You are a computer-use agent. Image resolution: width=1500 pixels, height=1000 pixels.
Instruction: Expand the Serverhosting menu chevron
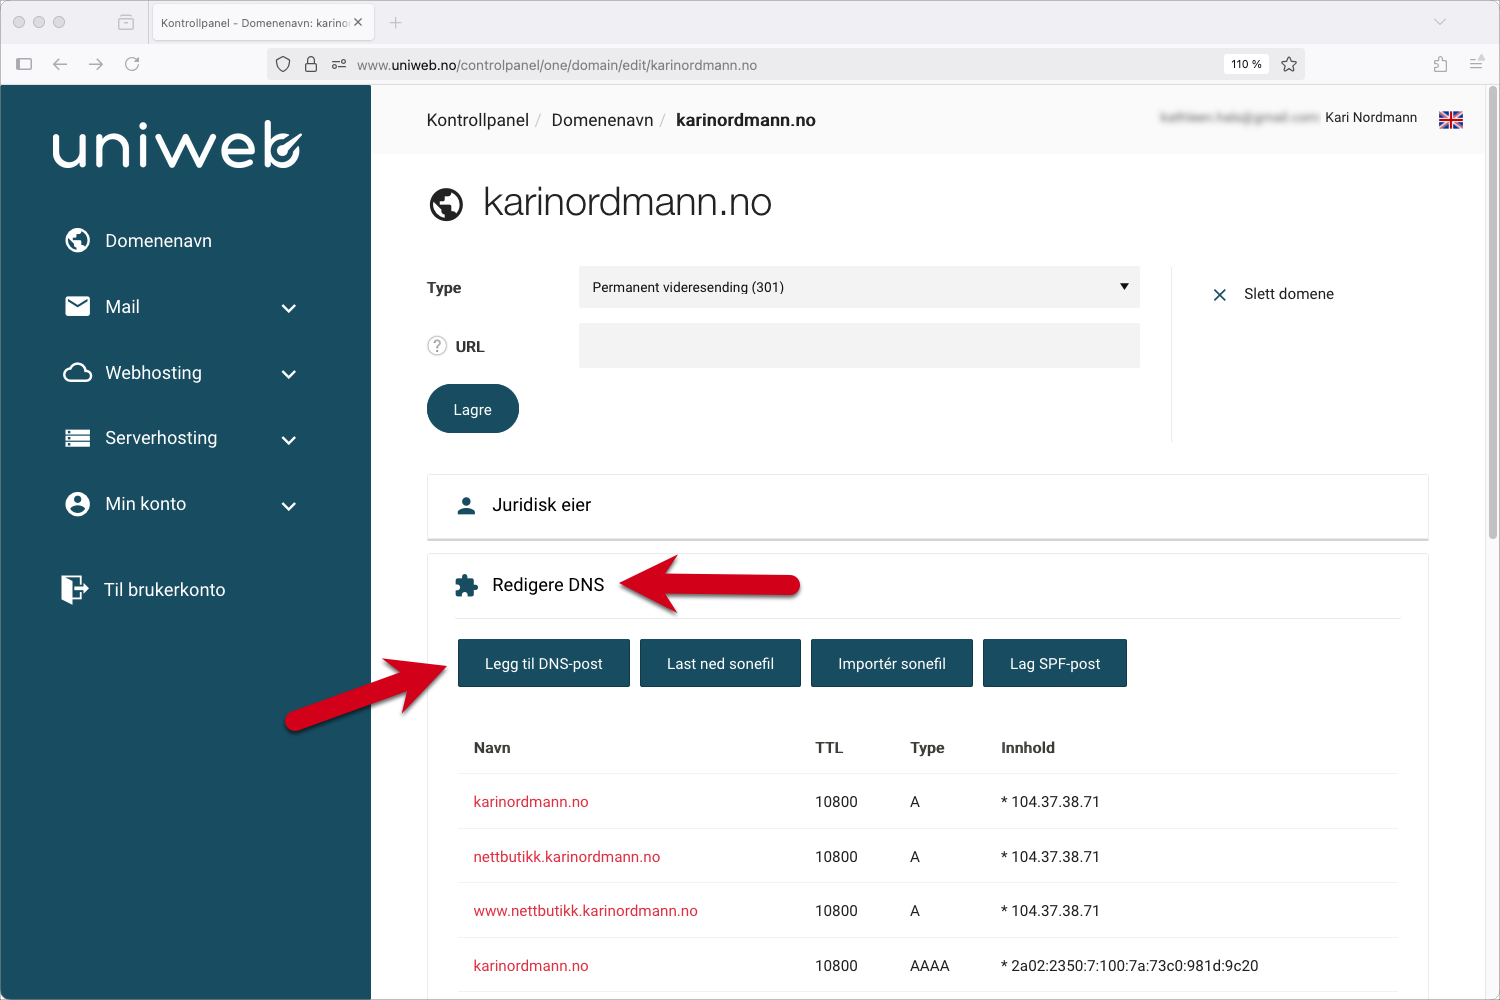point(289,440)
